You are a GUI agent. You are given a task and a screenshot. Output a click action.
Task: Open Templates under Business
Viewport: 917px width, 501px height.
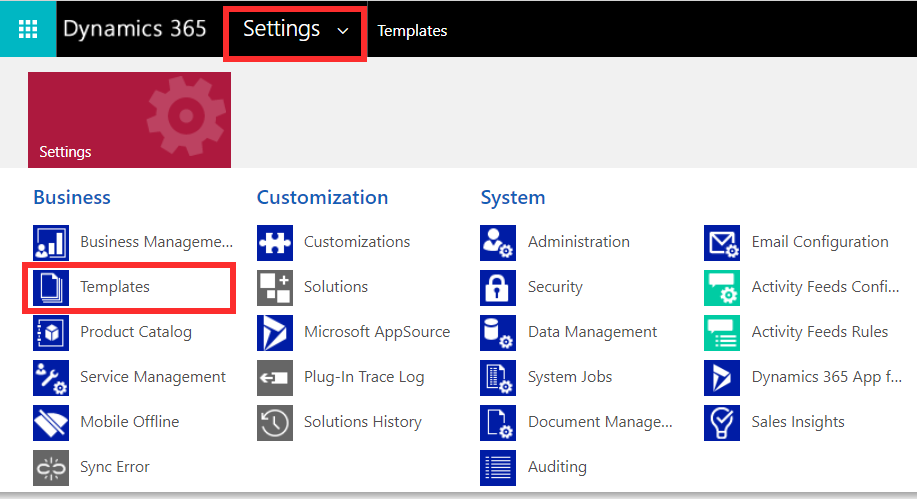point(115,286)
